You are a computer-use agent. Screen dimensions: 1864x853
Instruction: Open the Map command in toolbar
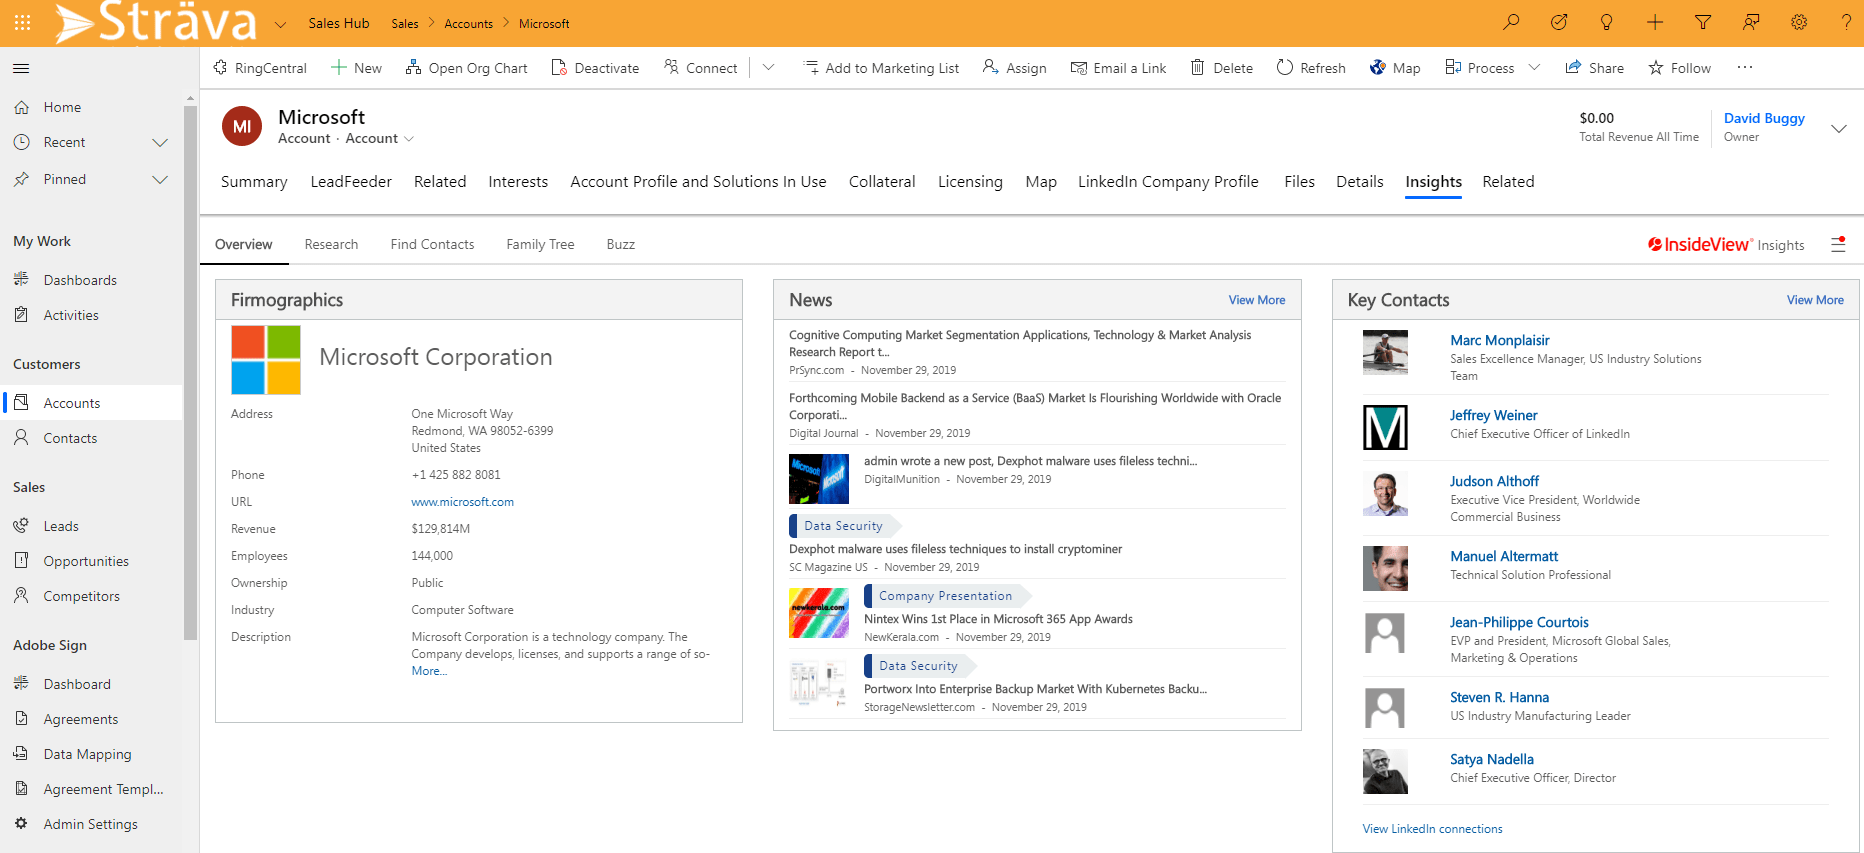coord(1395,68)
